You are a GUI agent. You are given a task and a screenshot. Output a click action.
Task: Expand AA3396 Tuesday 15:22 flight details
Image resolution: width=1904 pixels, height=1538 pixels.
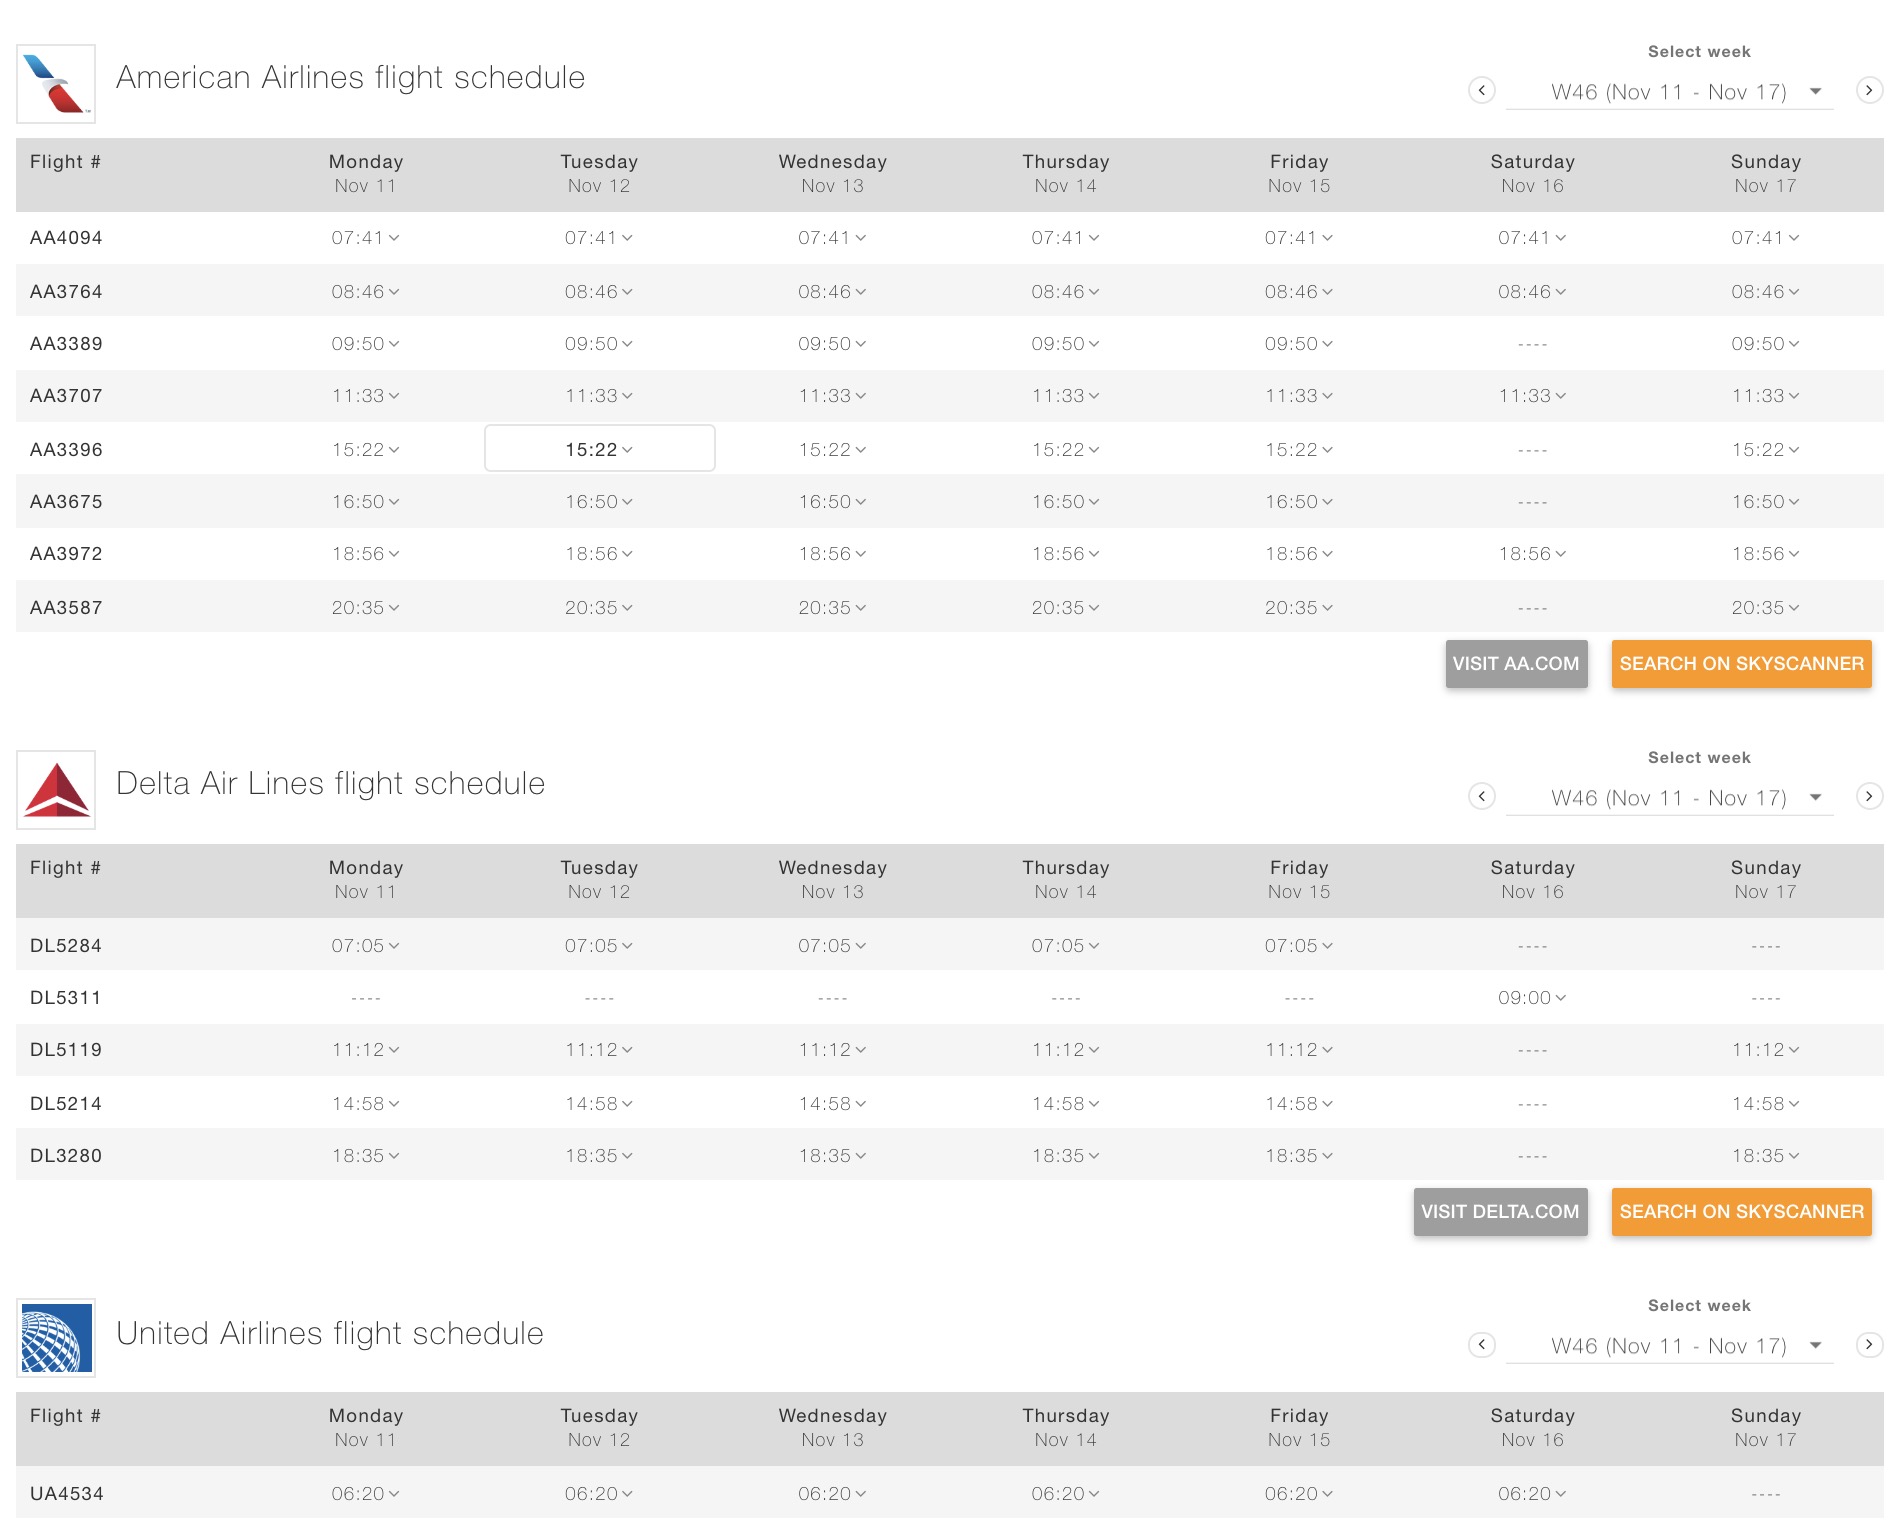pyautogui.click(x=599, y=450)
